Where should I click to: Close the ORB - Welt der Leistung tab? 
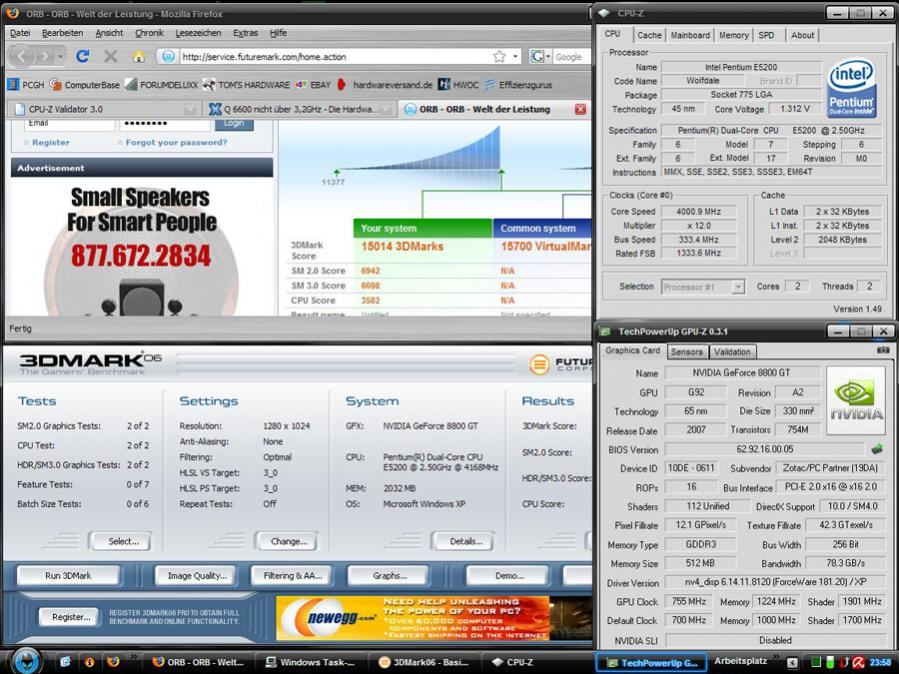[x=580, y=109]
